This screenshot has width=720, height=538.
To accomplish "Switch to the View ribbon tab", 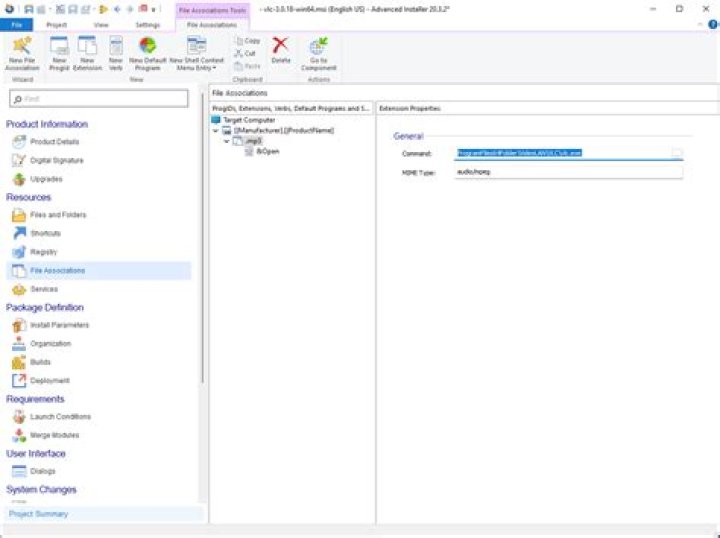I will pos(101,25).
